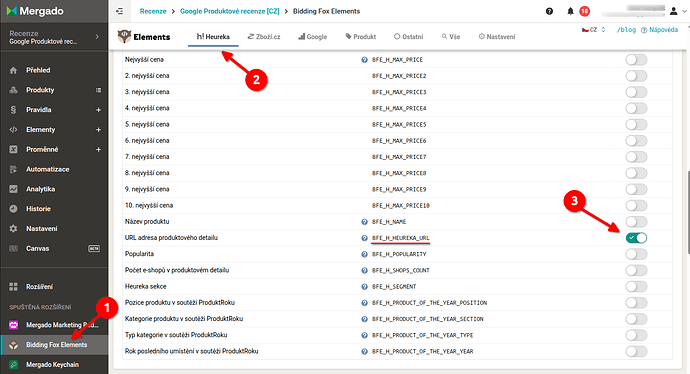The height and width of the screenshot is (374, 690).
Task: Enable the Popularita toggle
Action: (x=636, y=254)
